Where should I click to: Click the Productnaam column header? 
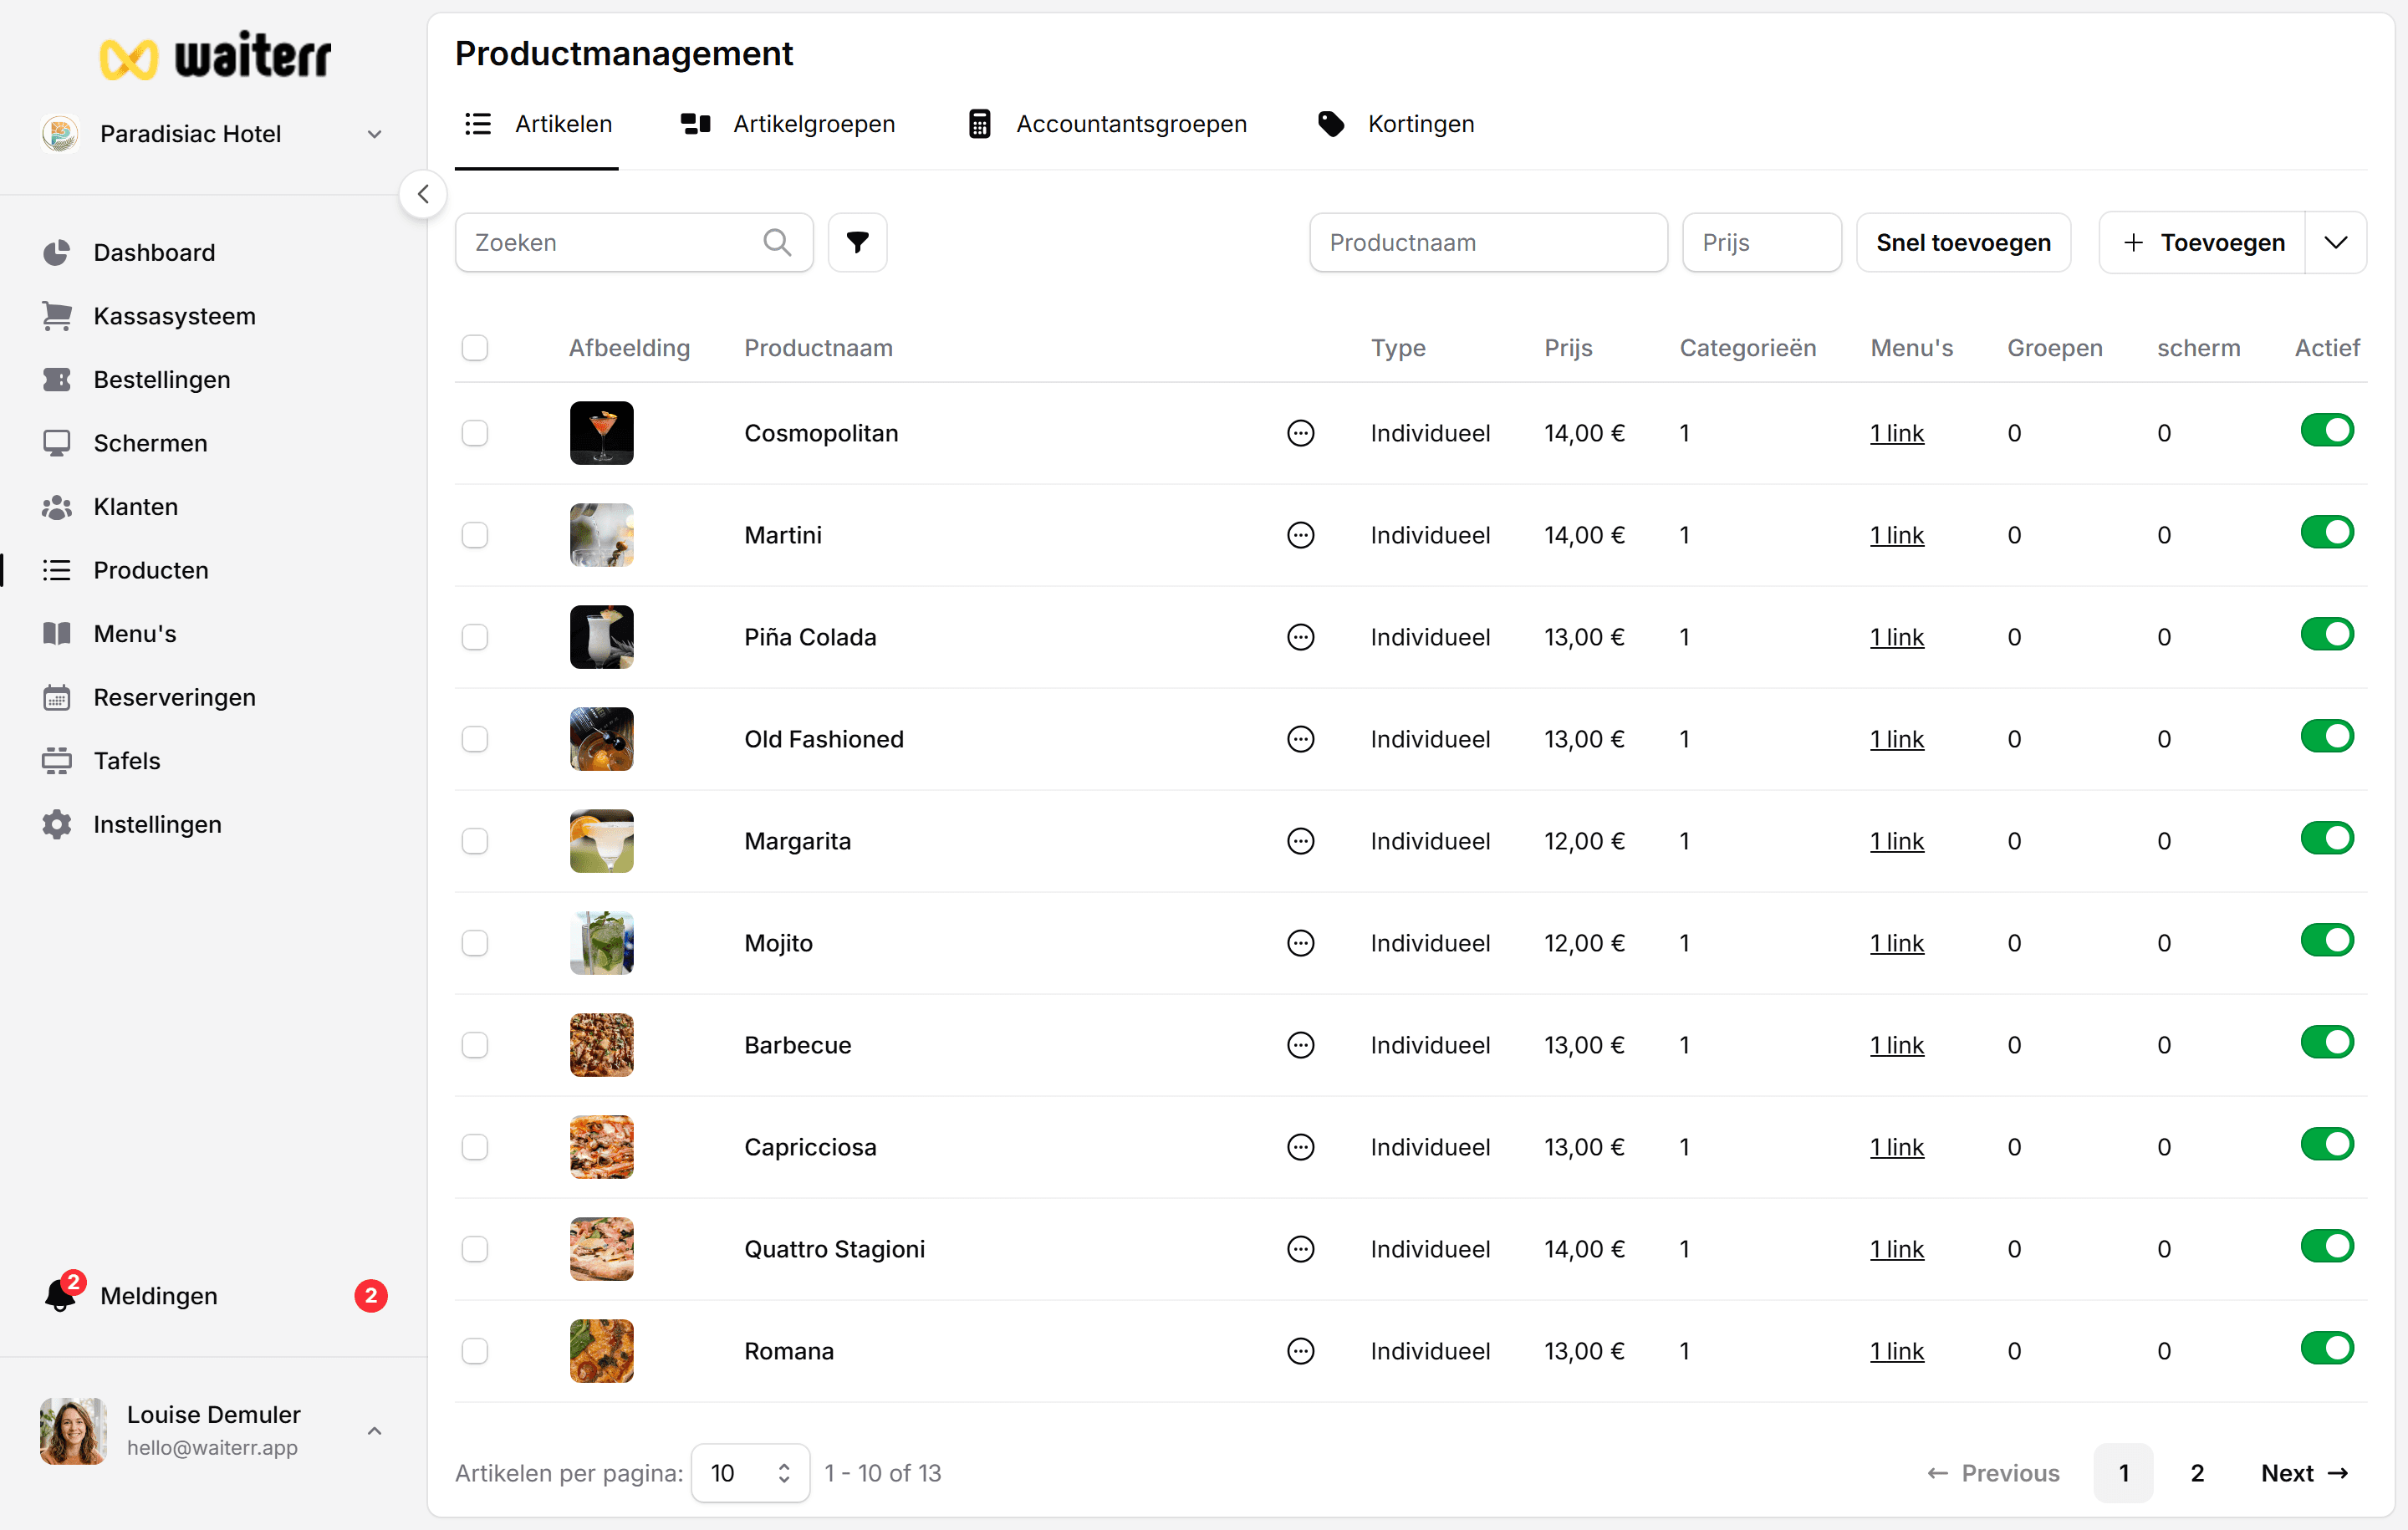(818, 348)
